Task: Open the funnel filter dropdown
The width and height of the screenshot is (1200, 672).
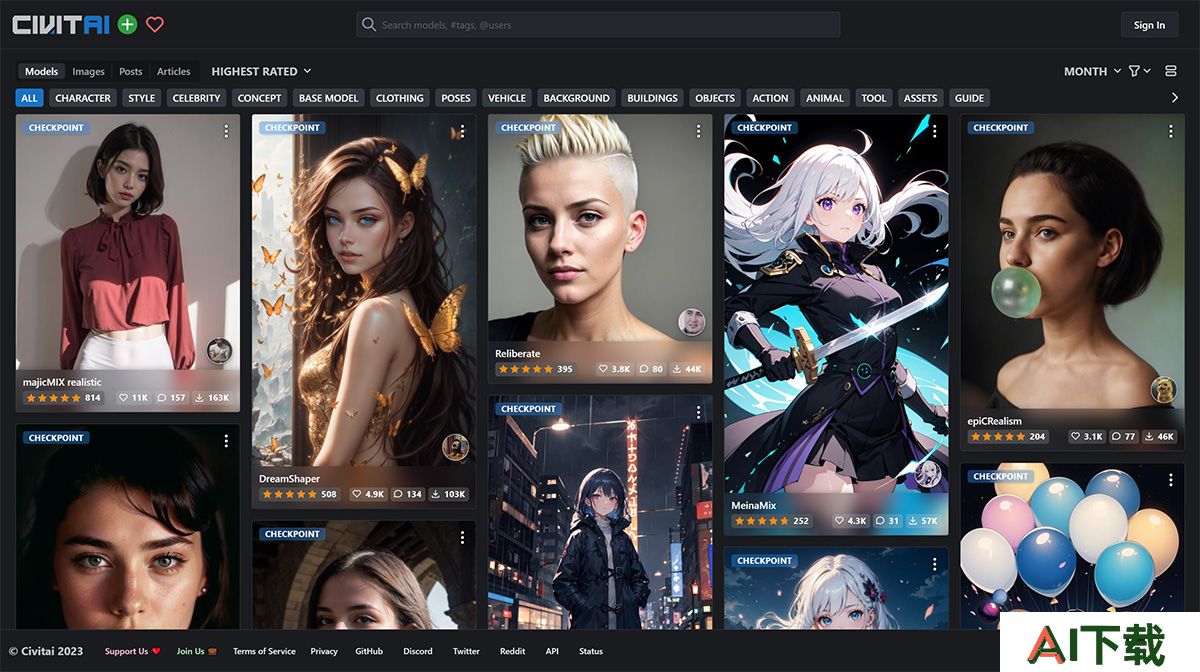Action: (1139, 71)
